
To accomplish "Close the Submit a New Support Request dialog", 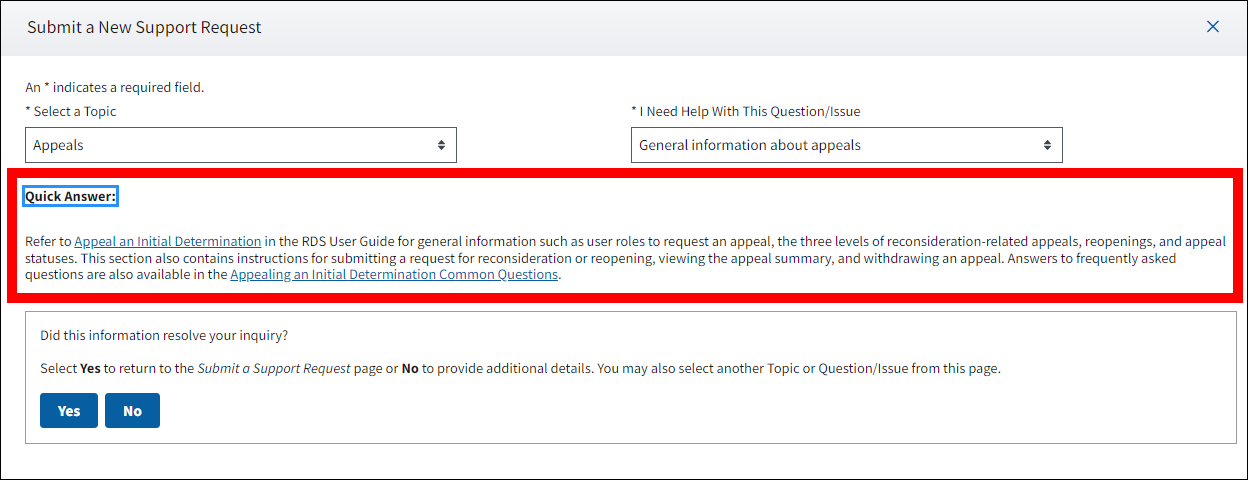I will 1213,27.
